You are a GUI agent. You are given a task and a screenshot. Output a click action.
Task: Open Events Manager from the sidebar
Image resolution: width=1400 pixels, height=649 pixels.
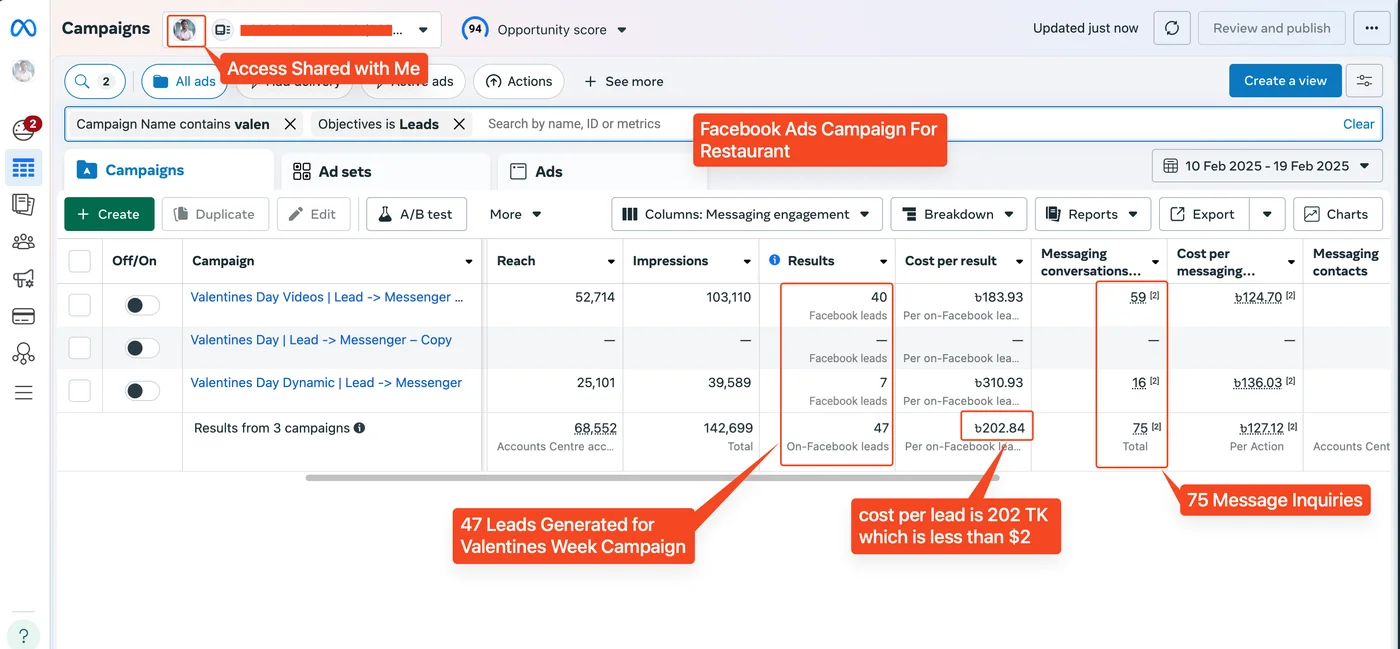coord(23,354)
